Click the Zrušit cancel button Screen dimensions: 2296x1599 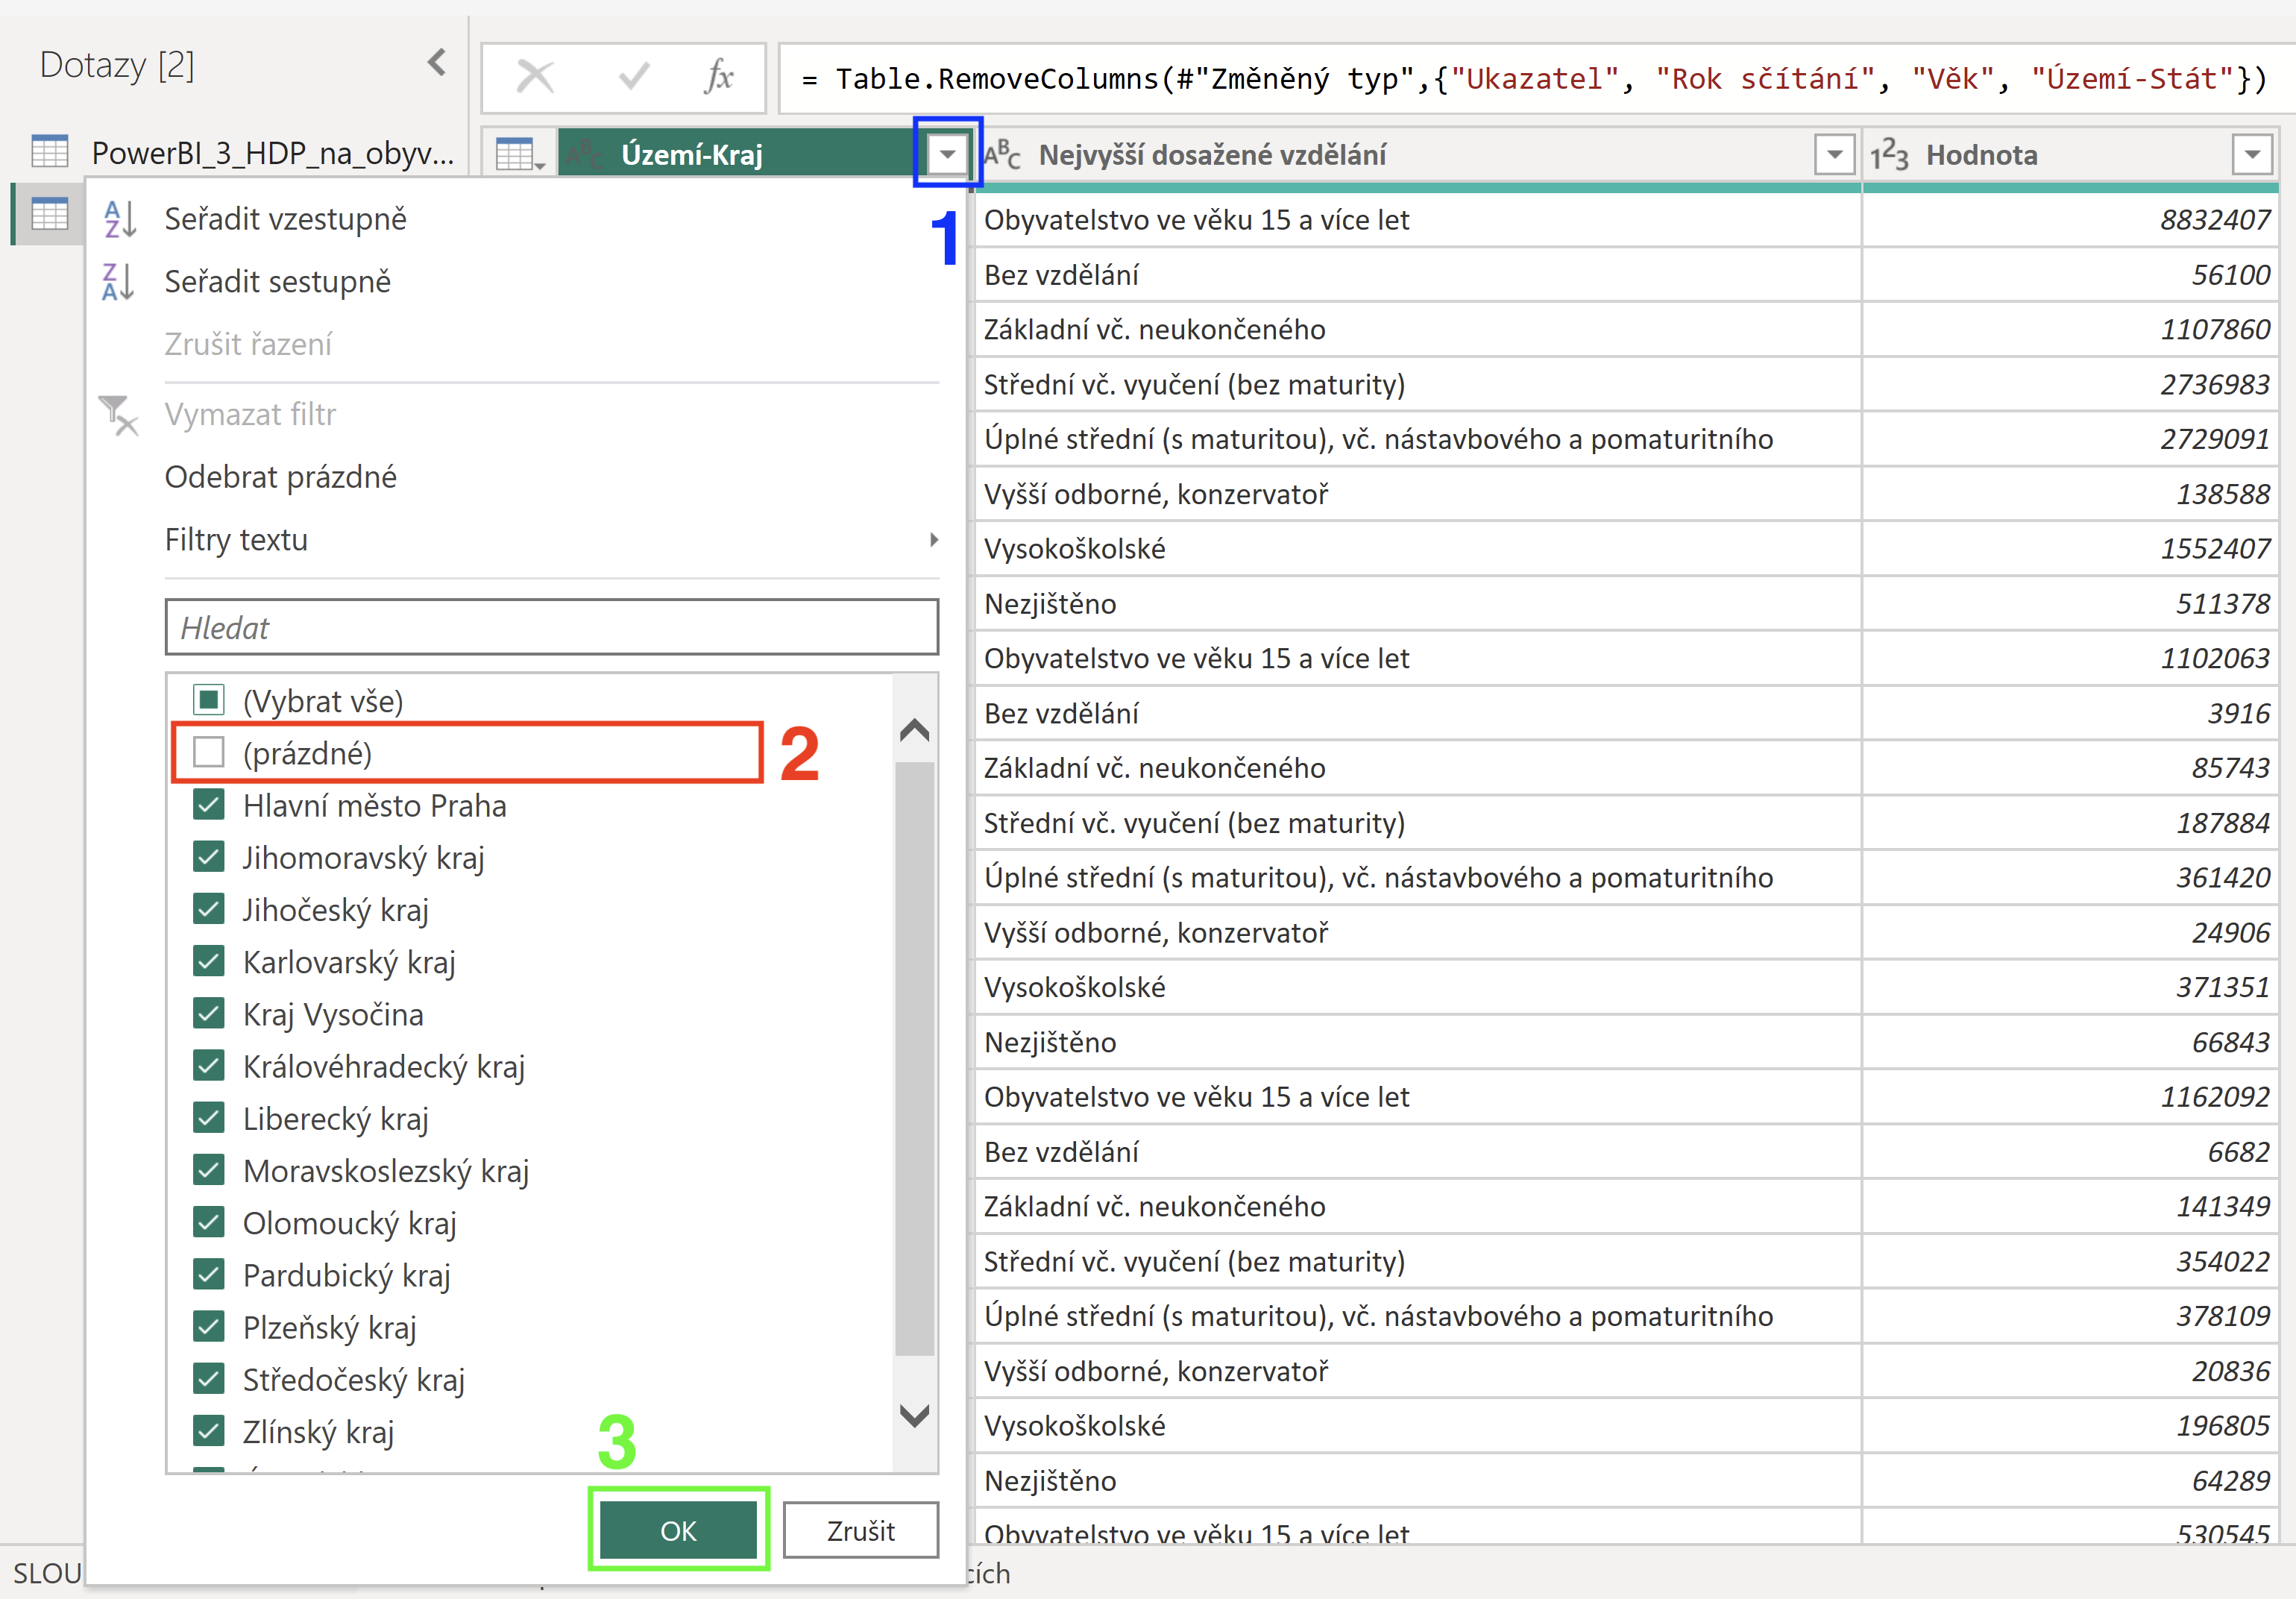860,1530
